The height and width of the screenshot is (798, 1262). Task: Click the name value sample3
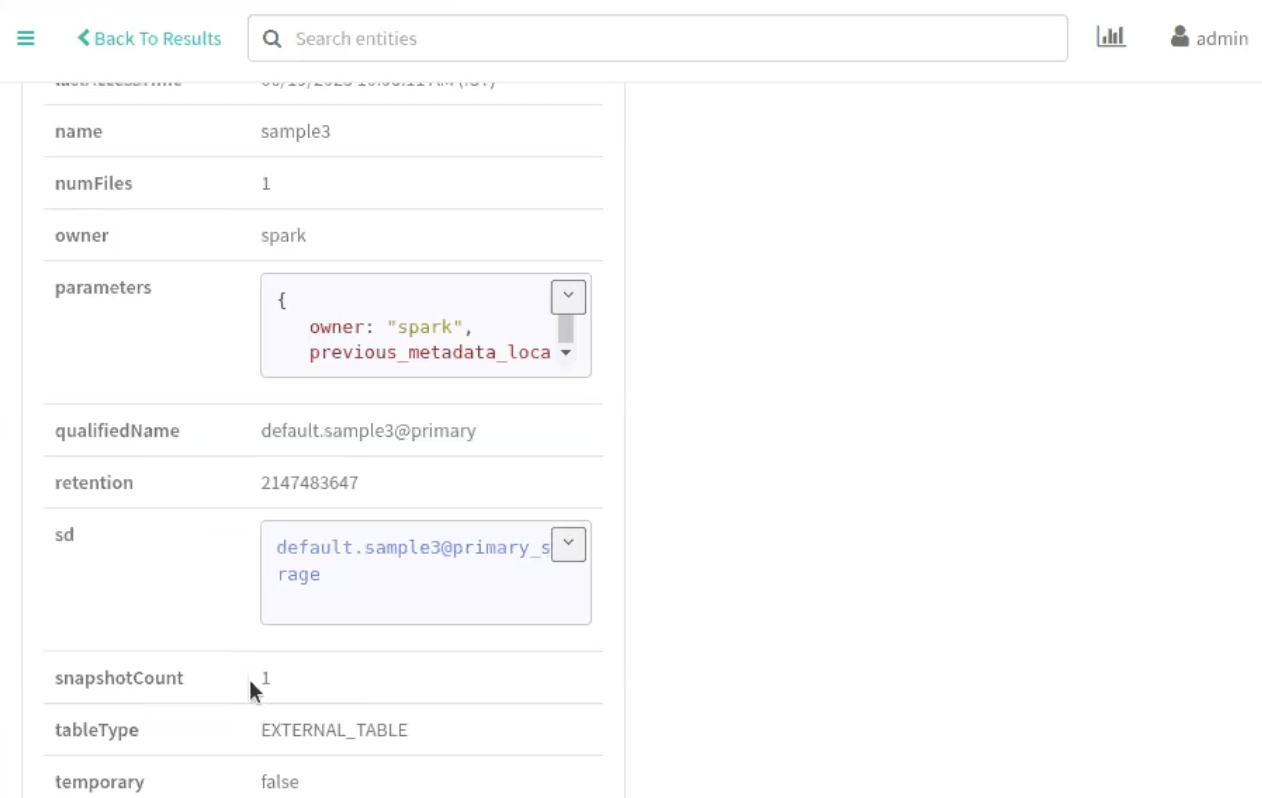click(295, 131)
